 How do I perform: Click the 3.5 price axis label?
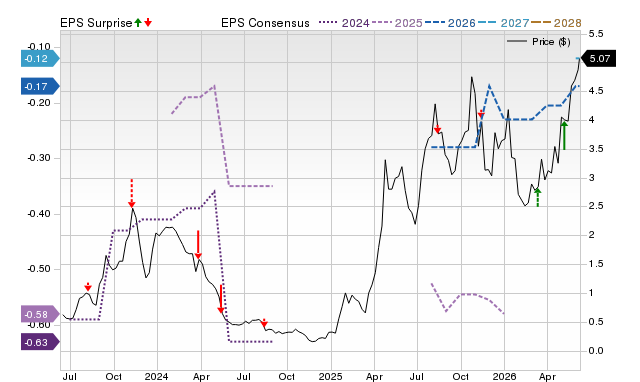tap(596, 149)
